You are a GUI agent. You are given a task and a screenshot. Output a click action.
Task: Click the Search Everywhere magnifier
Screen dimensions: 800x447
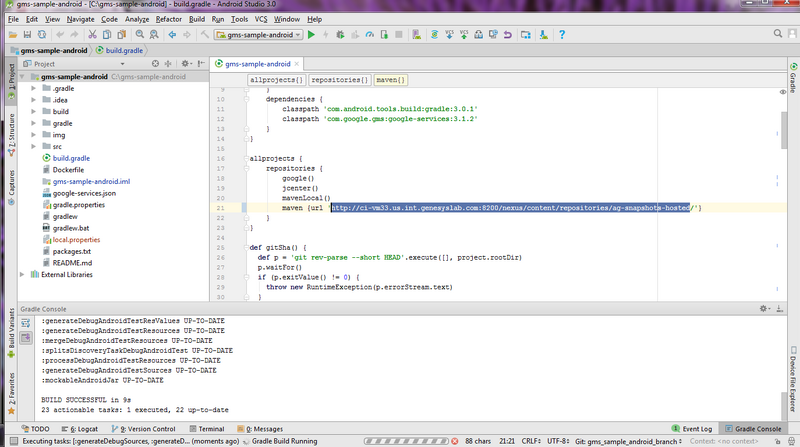pyautogui.click(x=778, y=34)
